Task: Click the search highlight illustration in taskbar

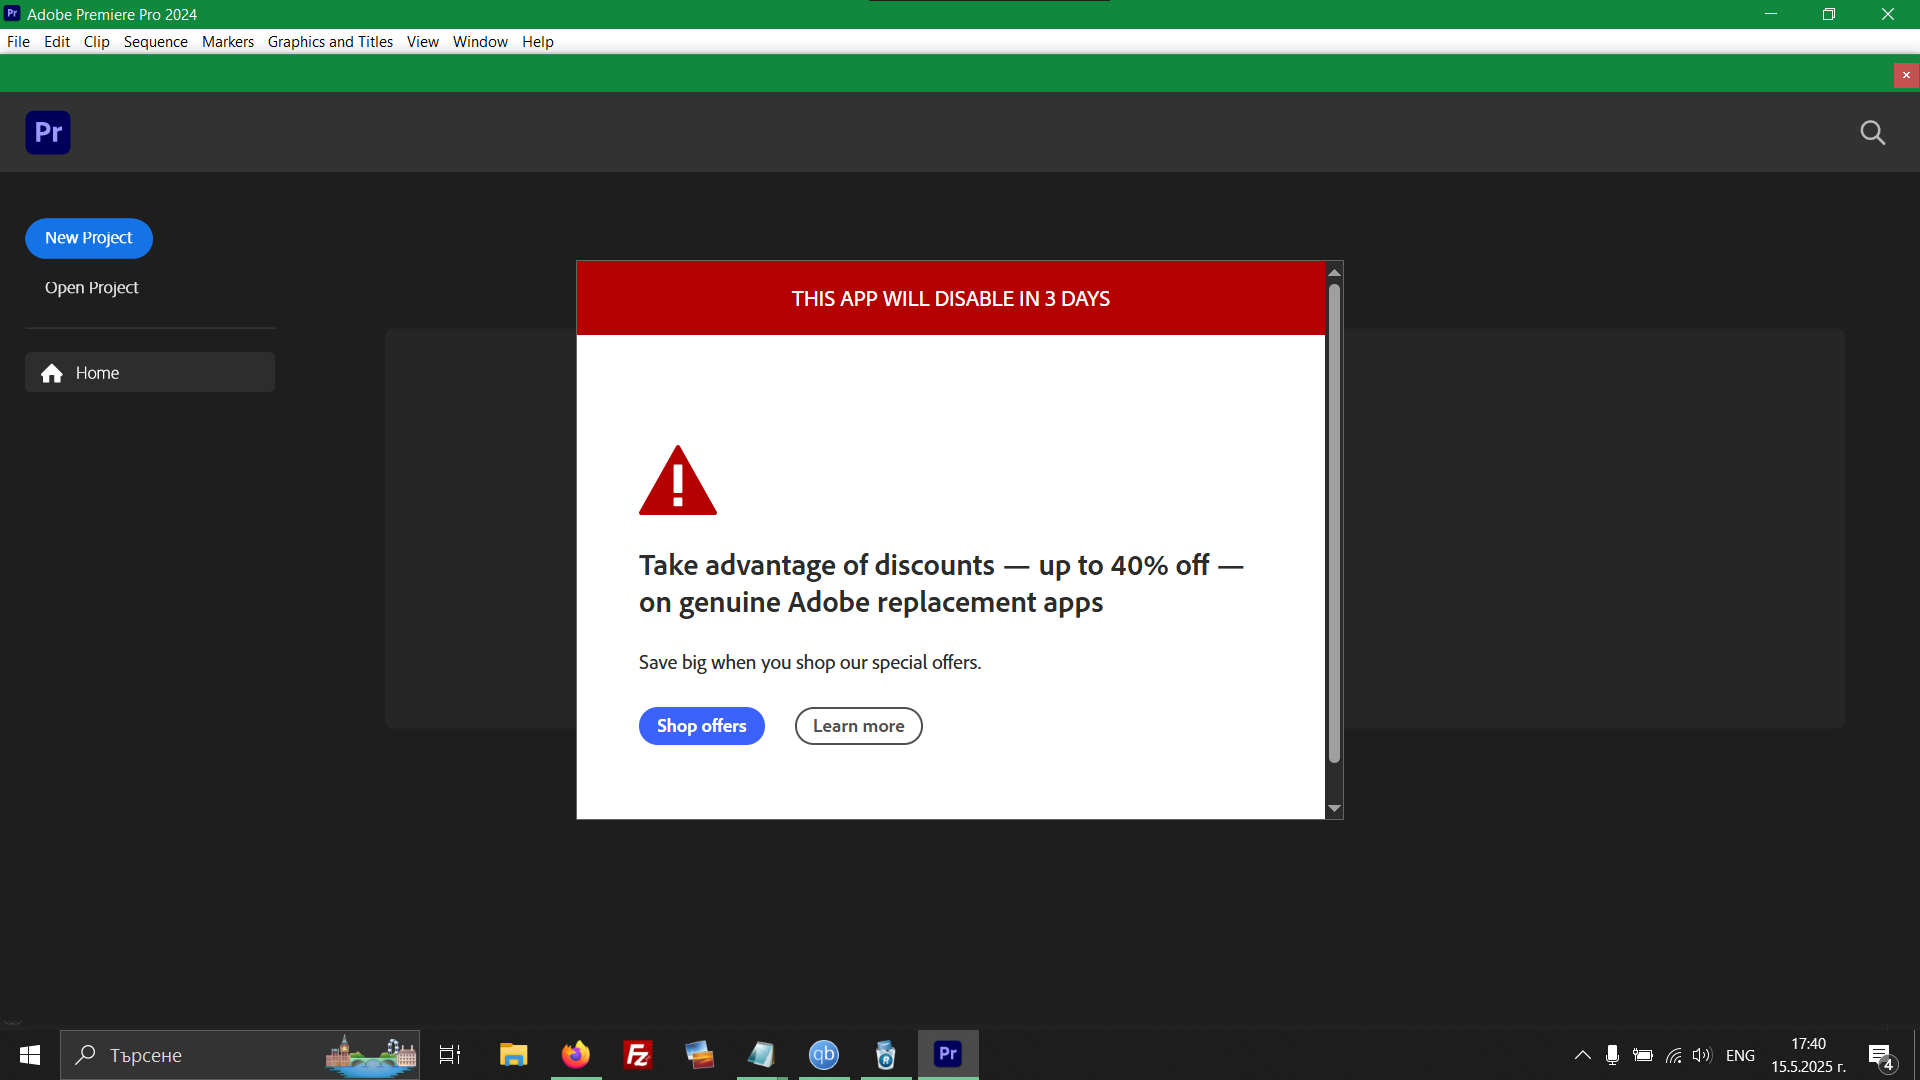Action: pos(371,1056)
